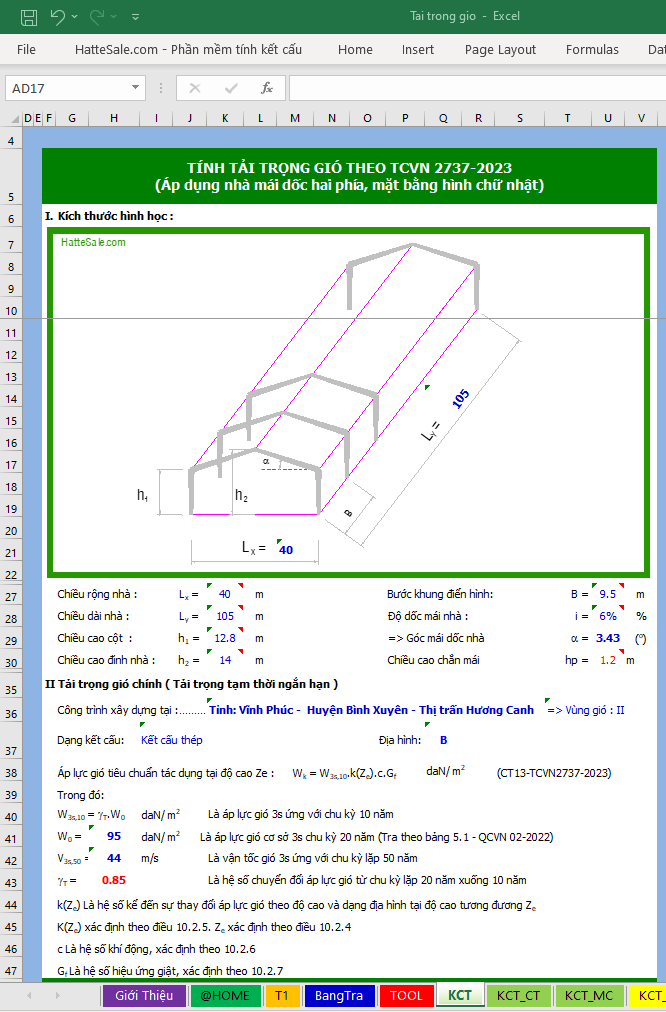This screenshot has height=1012, width=666.
Task: Select the Lx cell with value 40
Action: 225,594
